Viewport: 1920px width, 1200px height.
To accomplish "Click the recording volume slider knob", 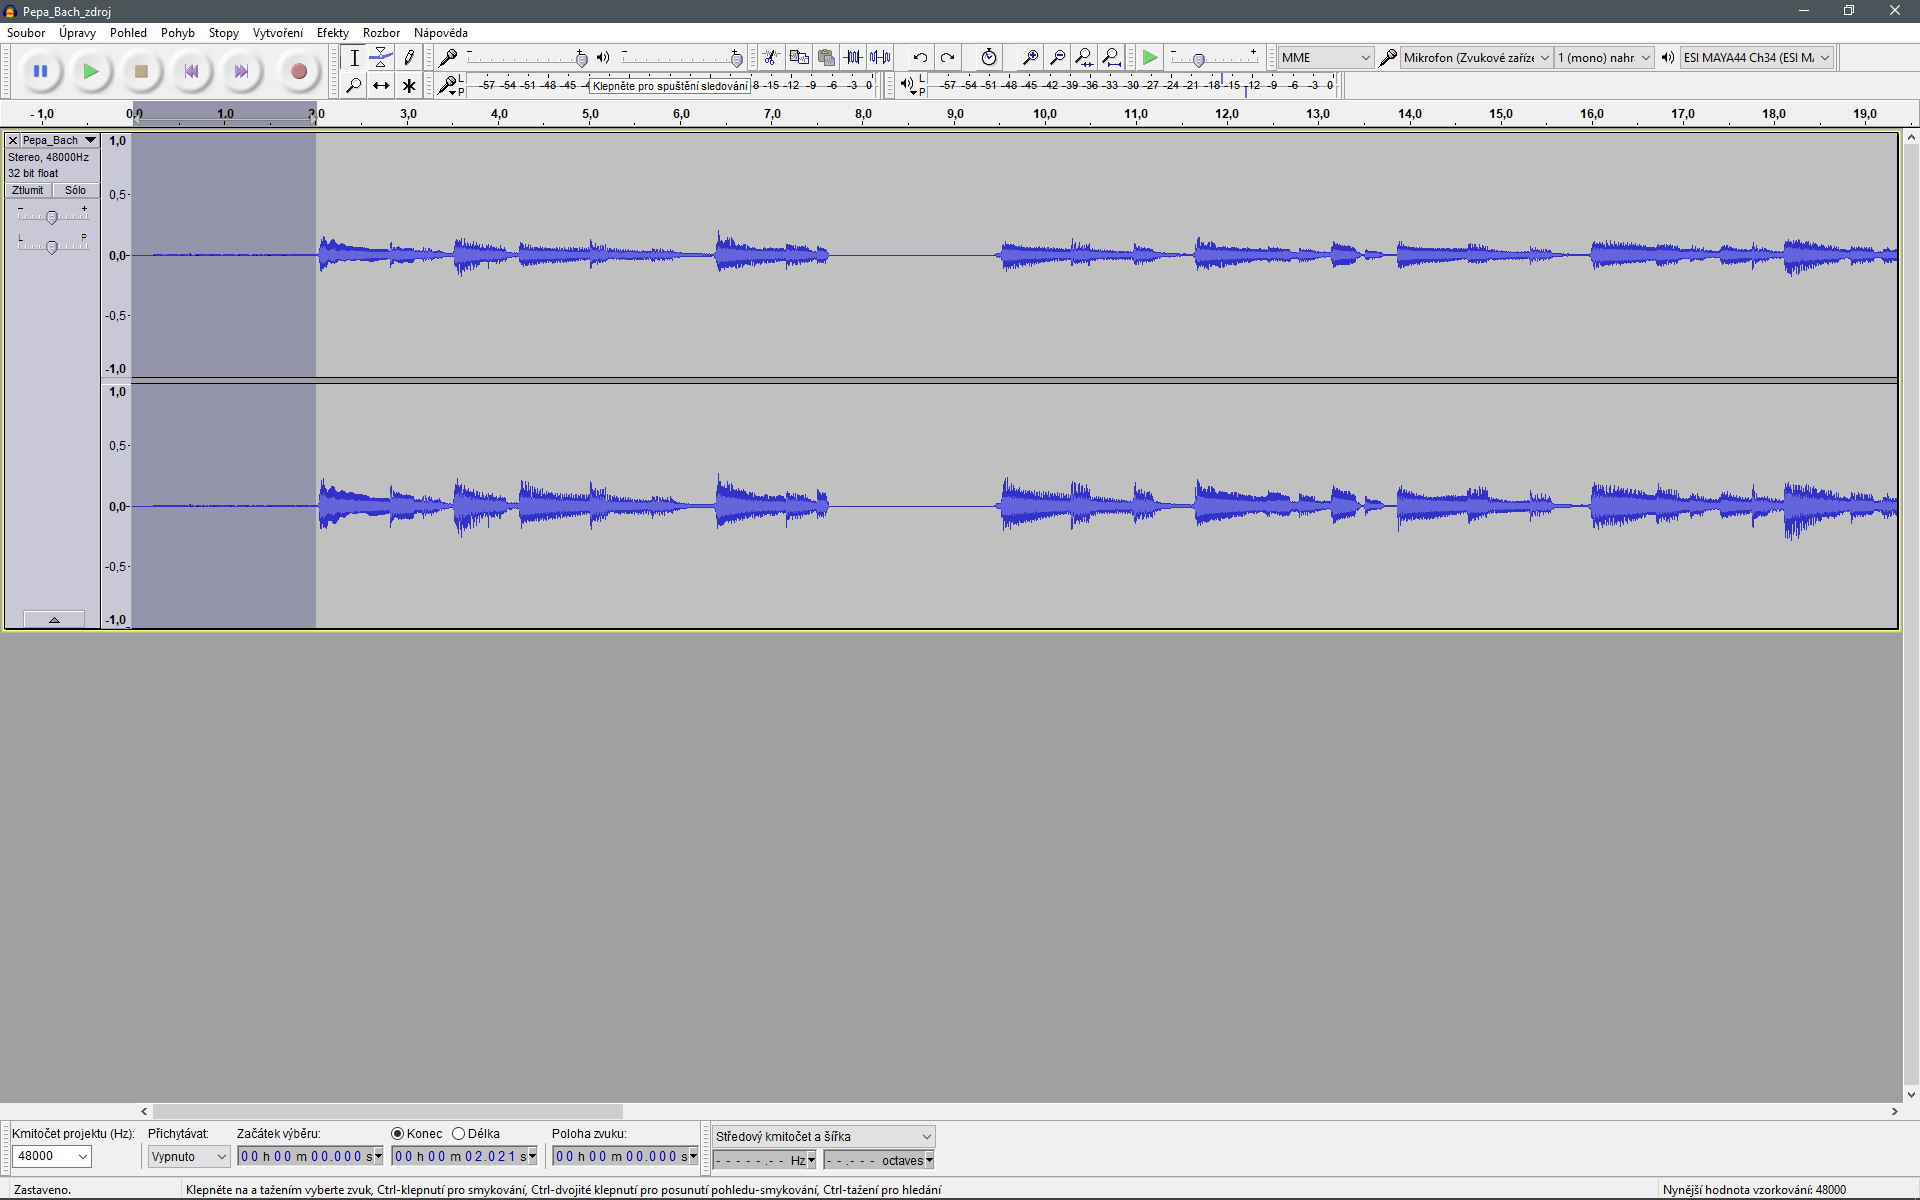I will tap(582, 59).
